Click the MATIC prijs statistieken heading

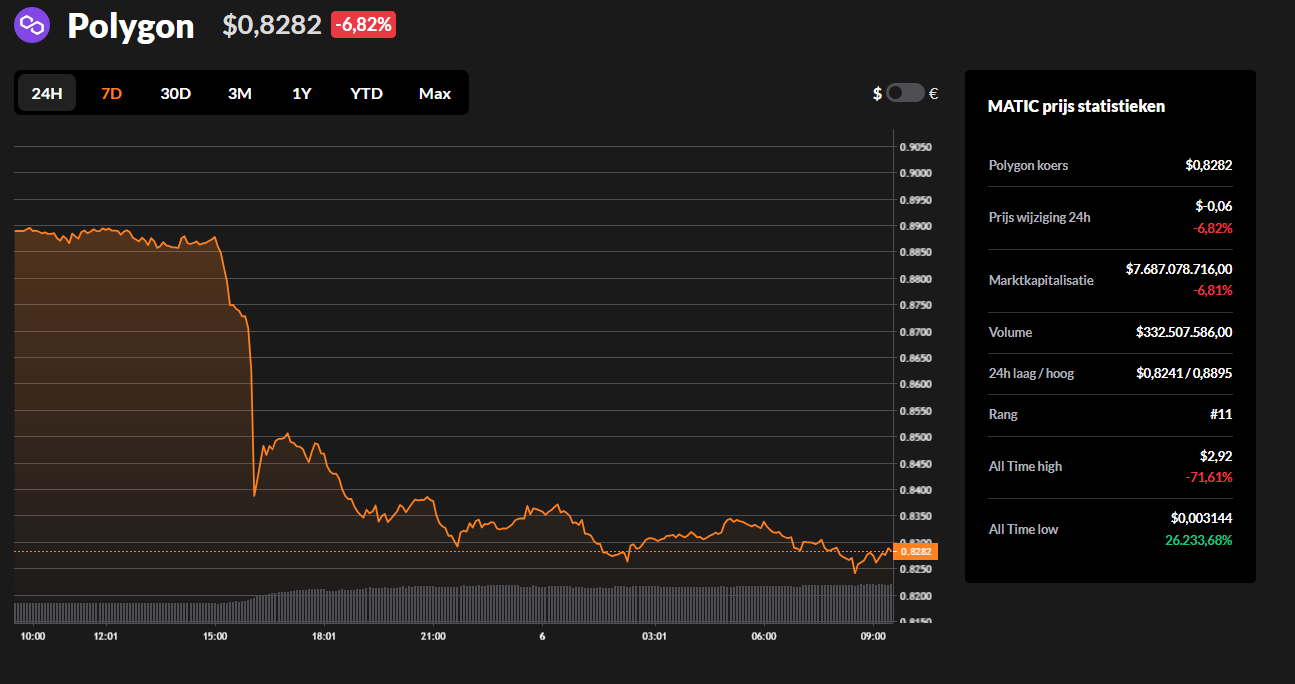(x=1076, y=106)
